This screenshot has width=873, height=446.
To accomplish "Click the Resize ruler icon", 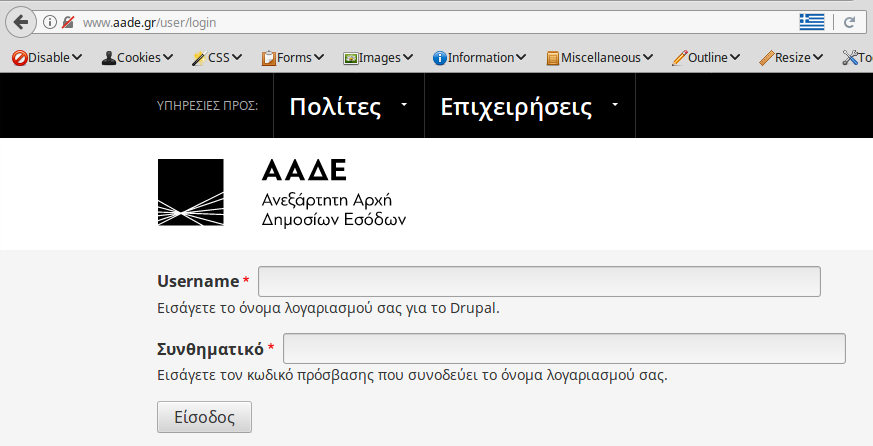I will [766, 58].
